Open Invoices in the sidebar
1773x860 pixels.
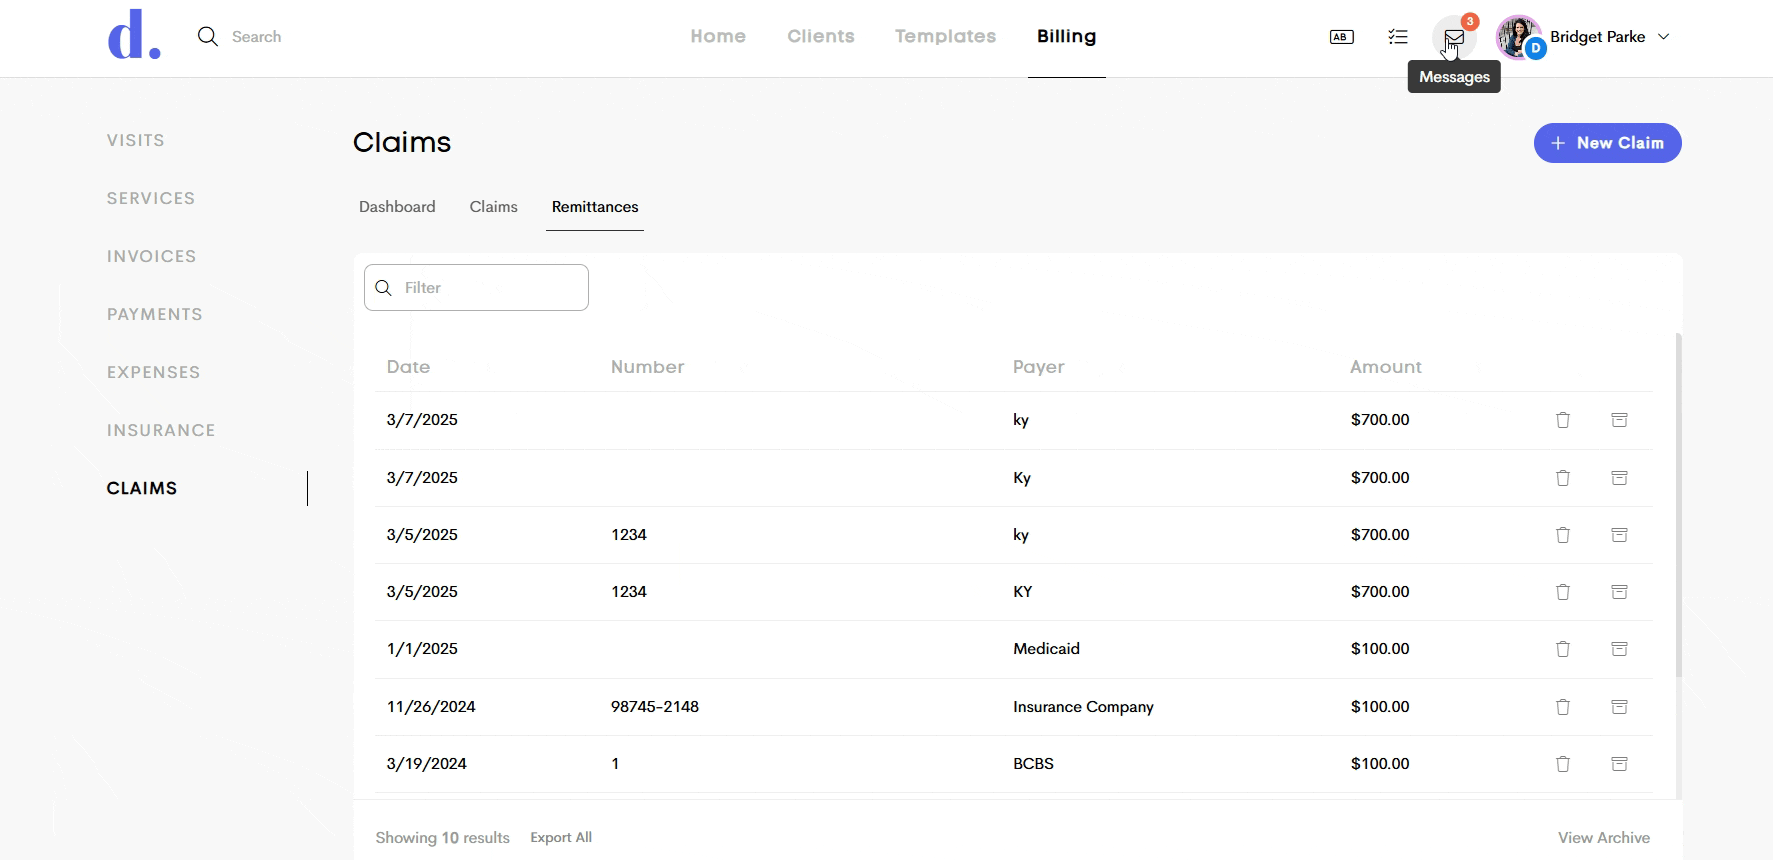tap(152, 256)
